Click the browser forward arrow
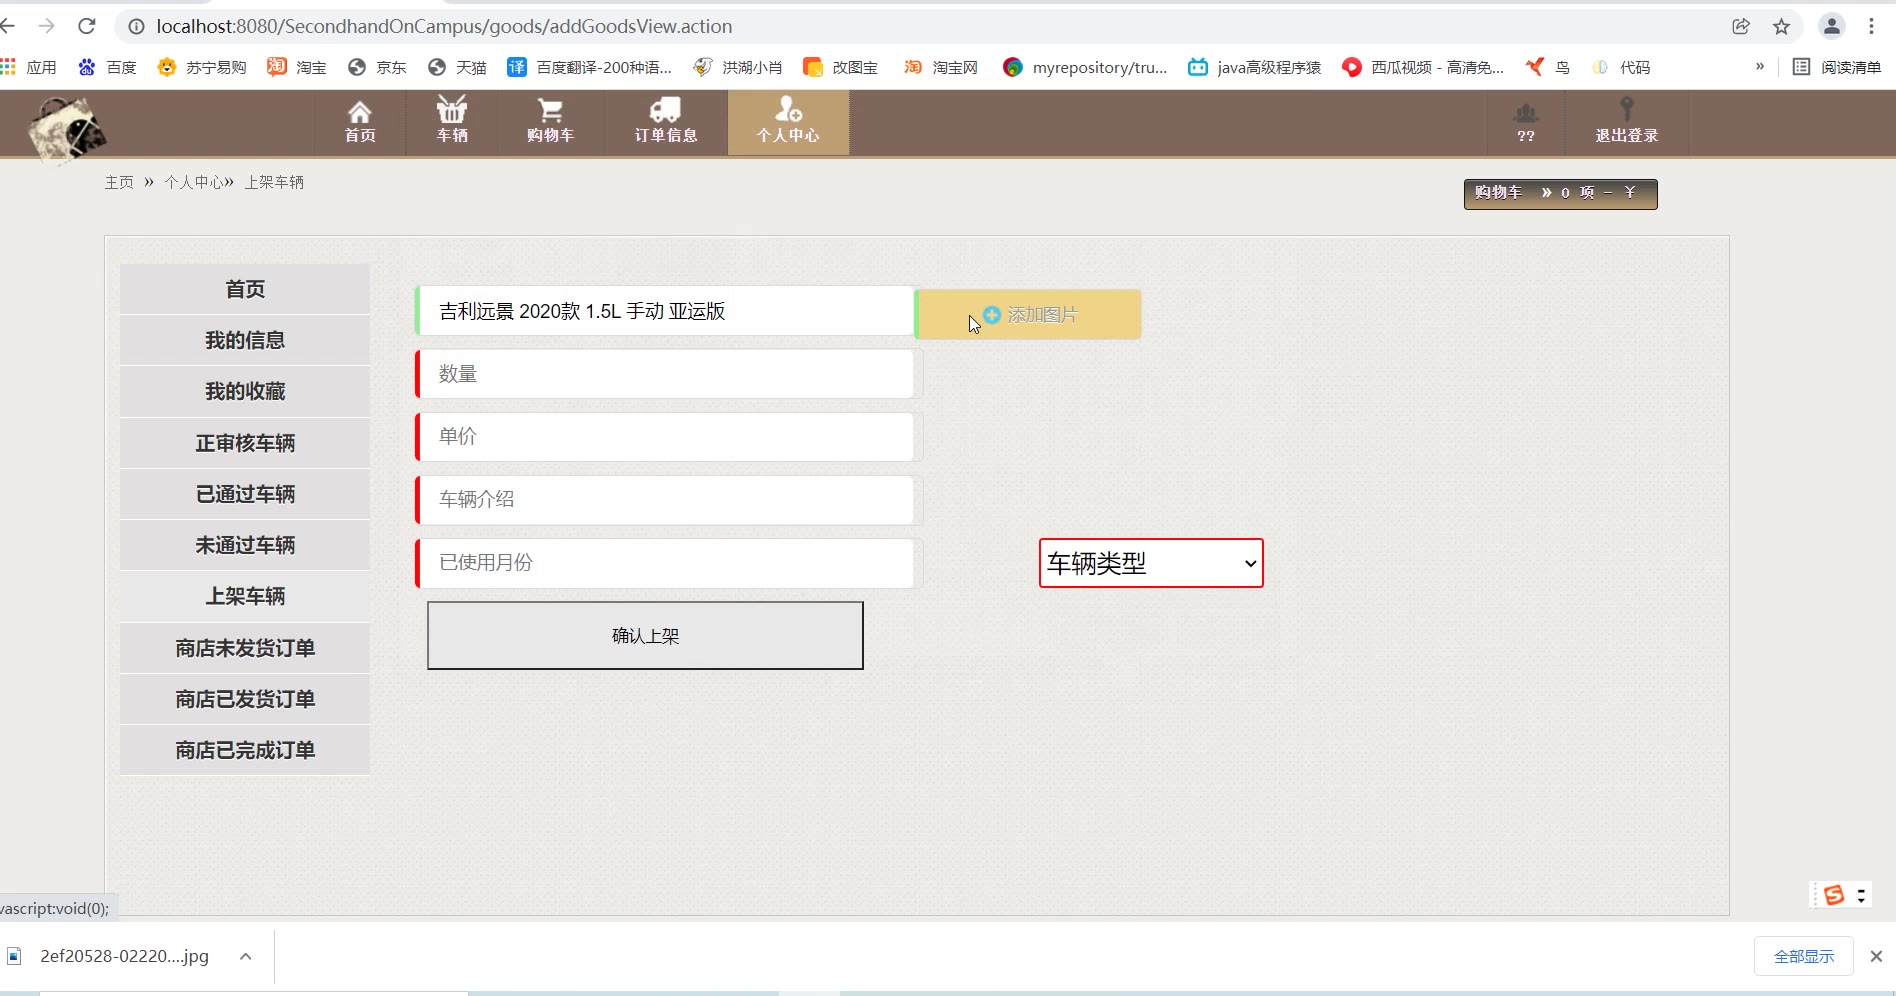Image resolution: width=1896 pixels, height=996 pixels. 47,26
